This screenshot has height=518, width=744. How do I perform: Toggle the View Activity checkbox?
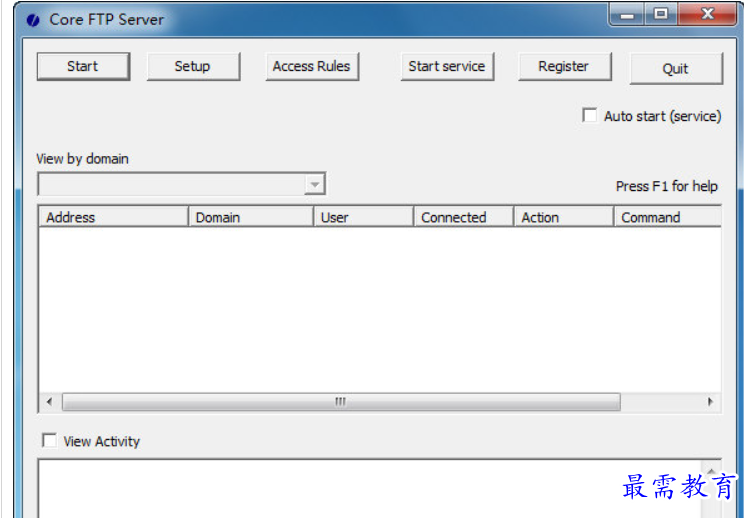tap(49, 441)
